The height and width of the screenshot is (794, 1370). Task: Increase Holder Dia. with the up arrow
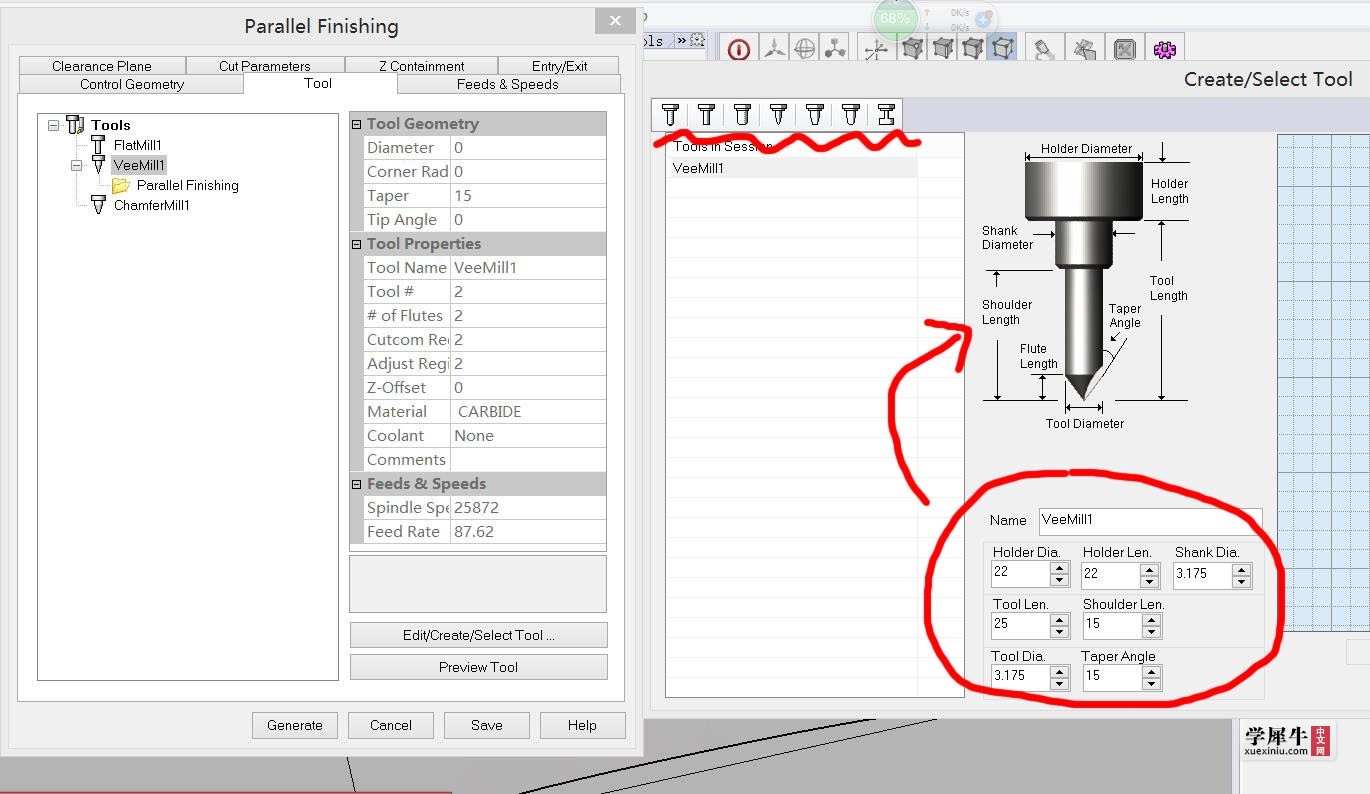(x=1060, y=568)
